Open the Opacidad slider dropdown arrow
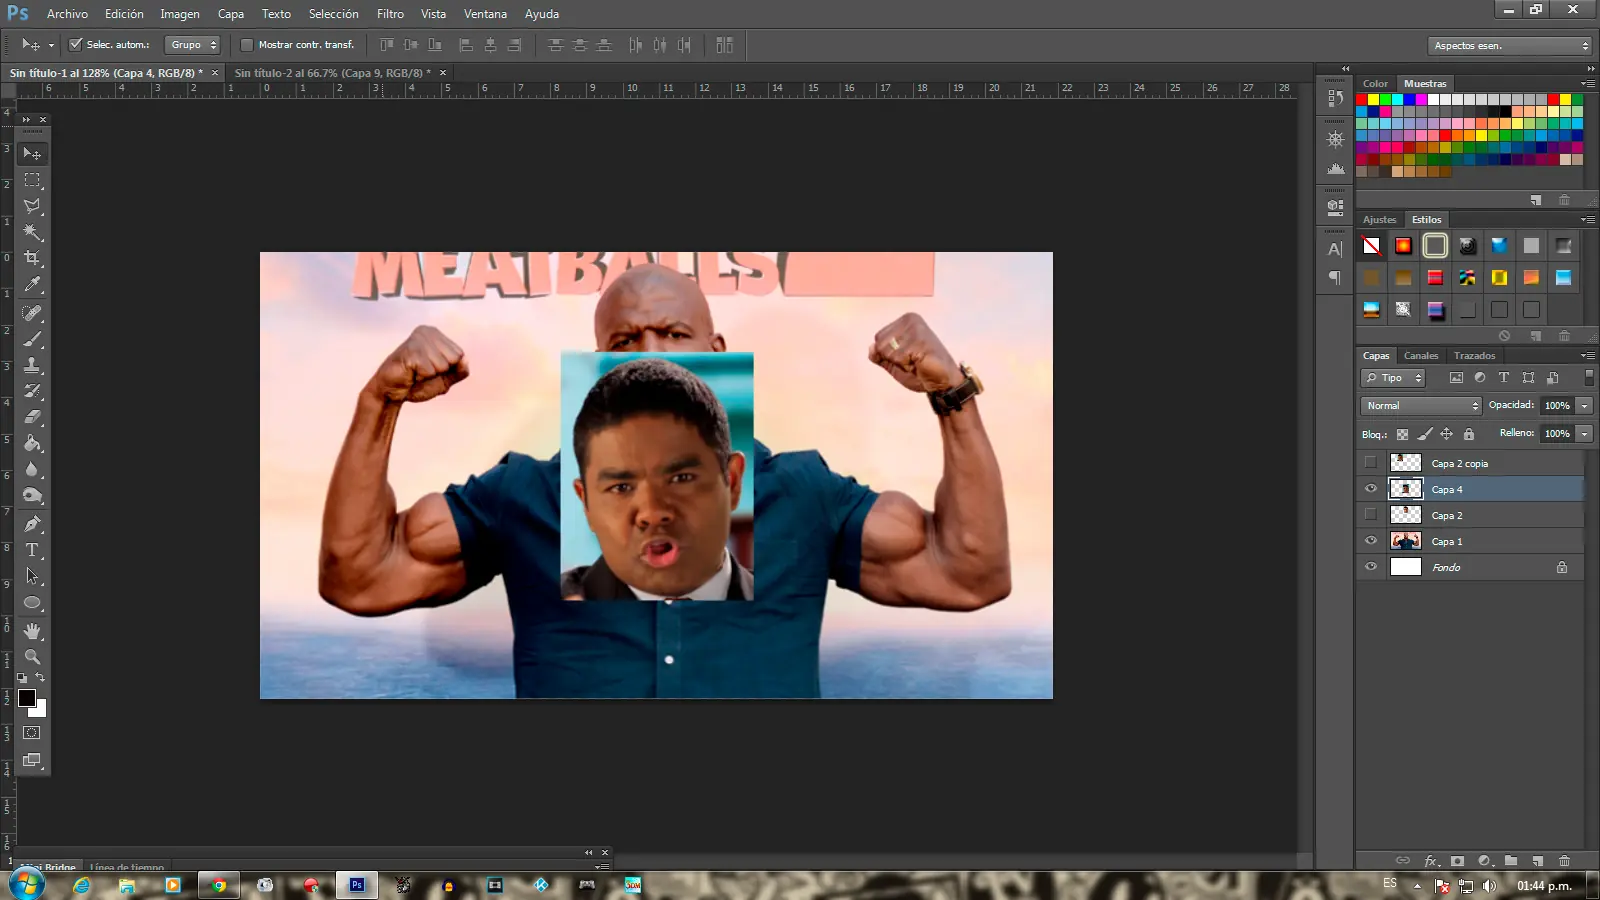The height and width of the screenshot is (900, 1600). click(x=1584, y=406)
